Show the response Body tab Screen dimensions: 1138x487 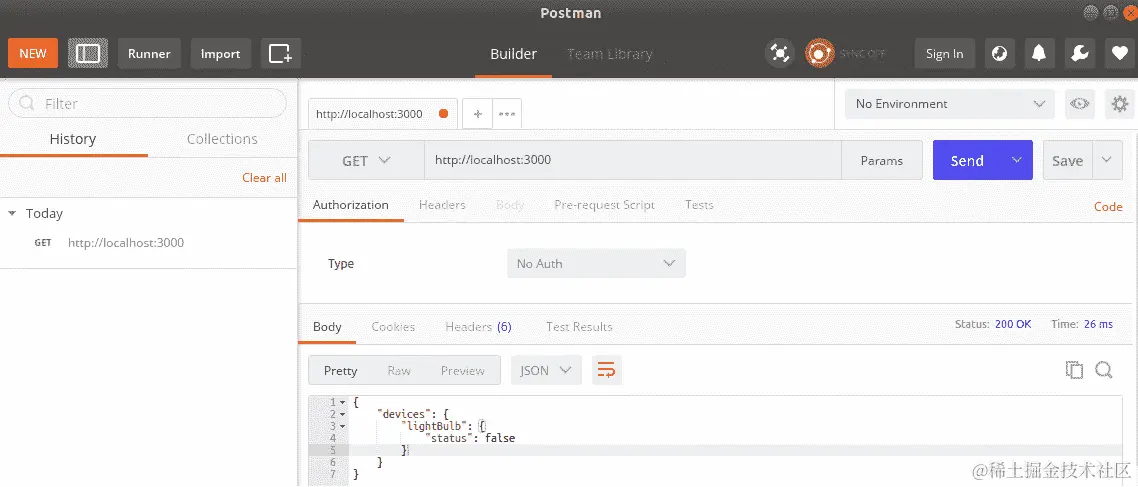327,327
